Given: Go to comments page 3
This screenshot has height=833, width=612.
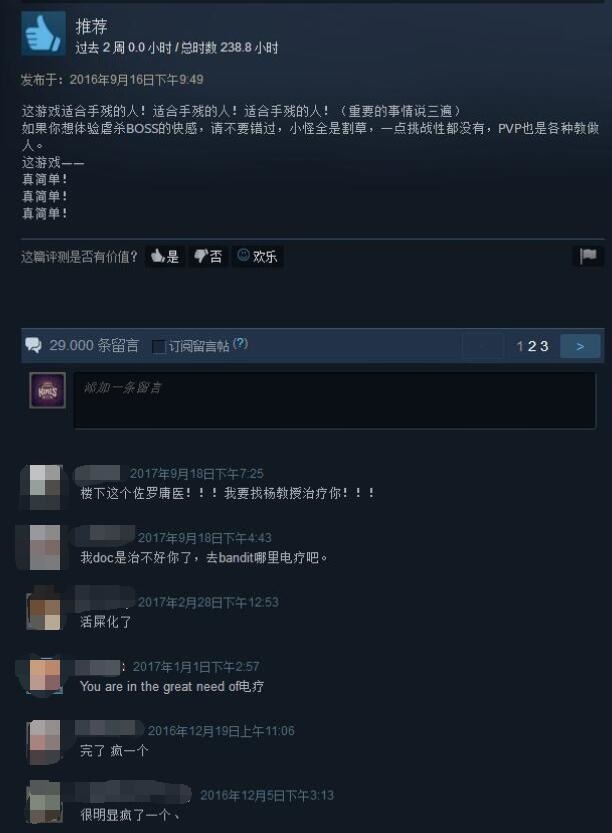Looking at the screenshot, I should point(544,346).
